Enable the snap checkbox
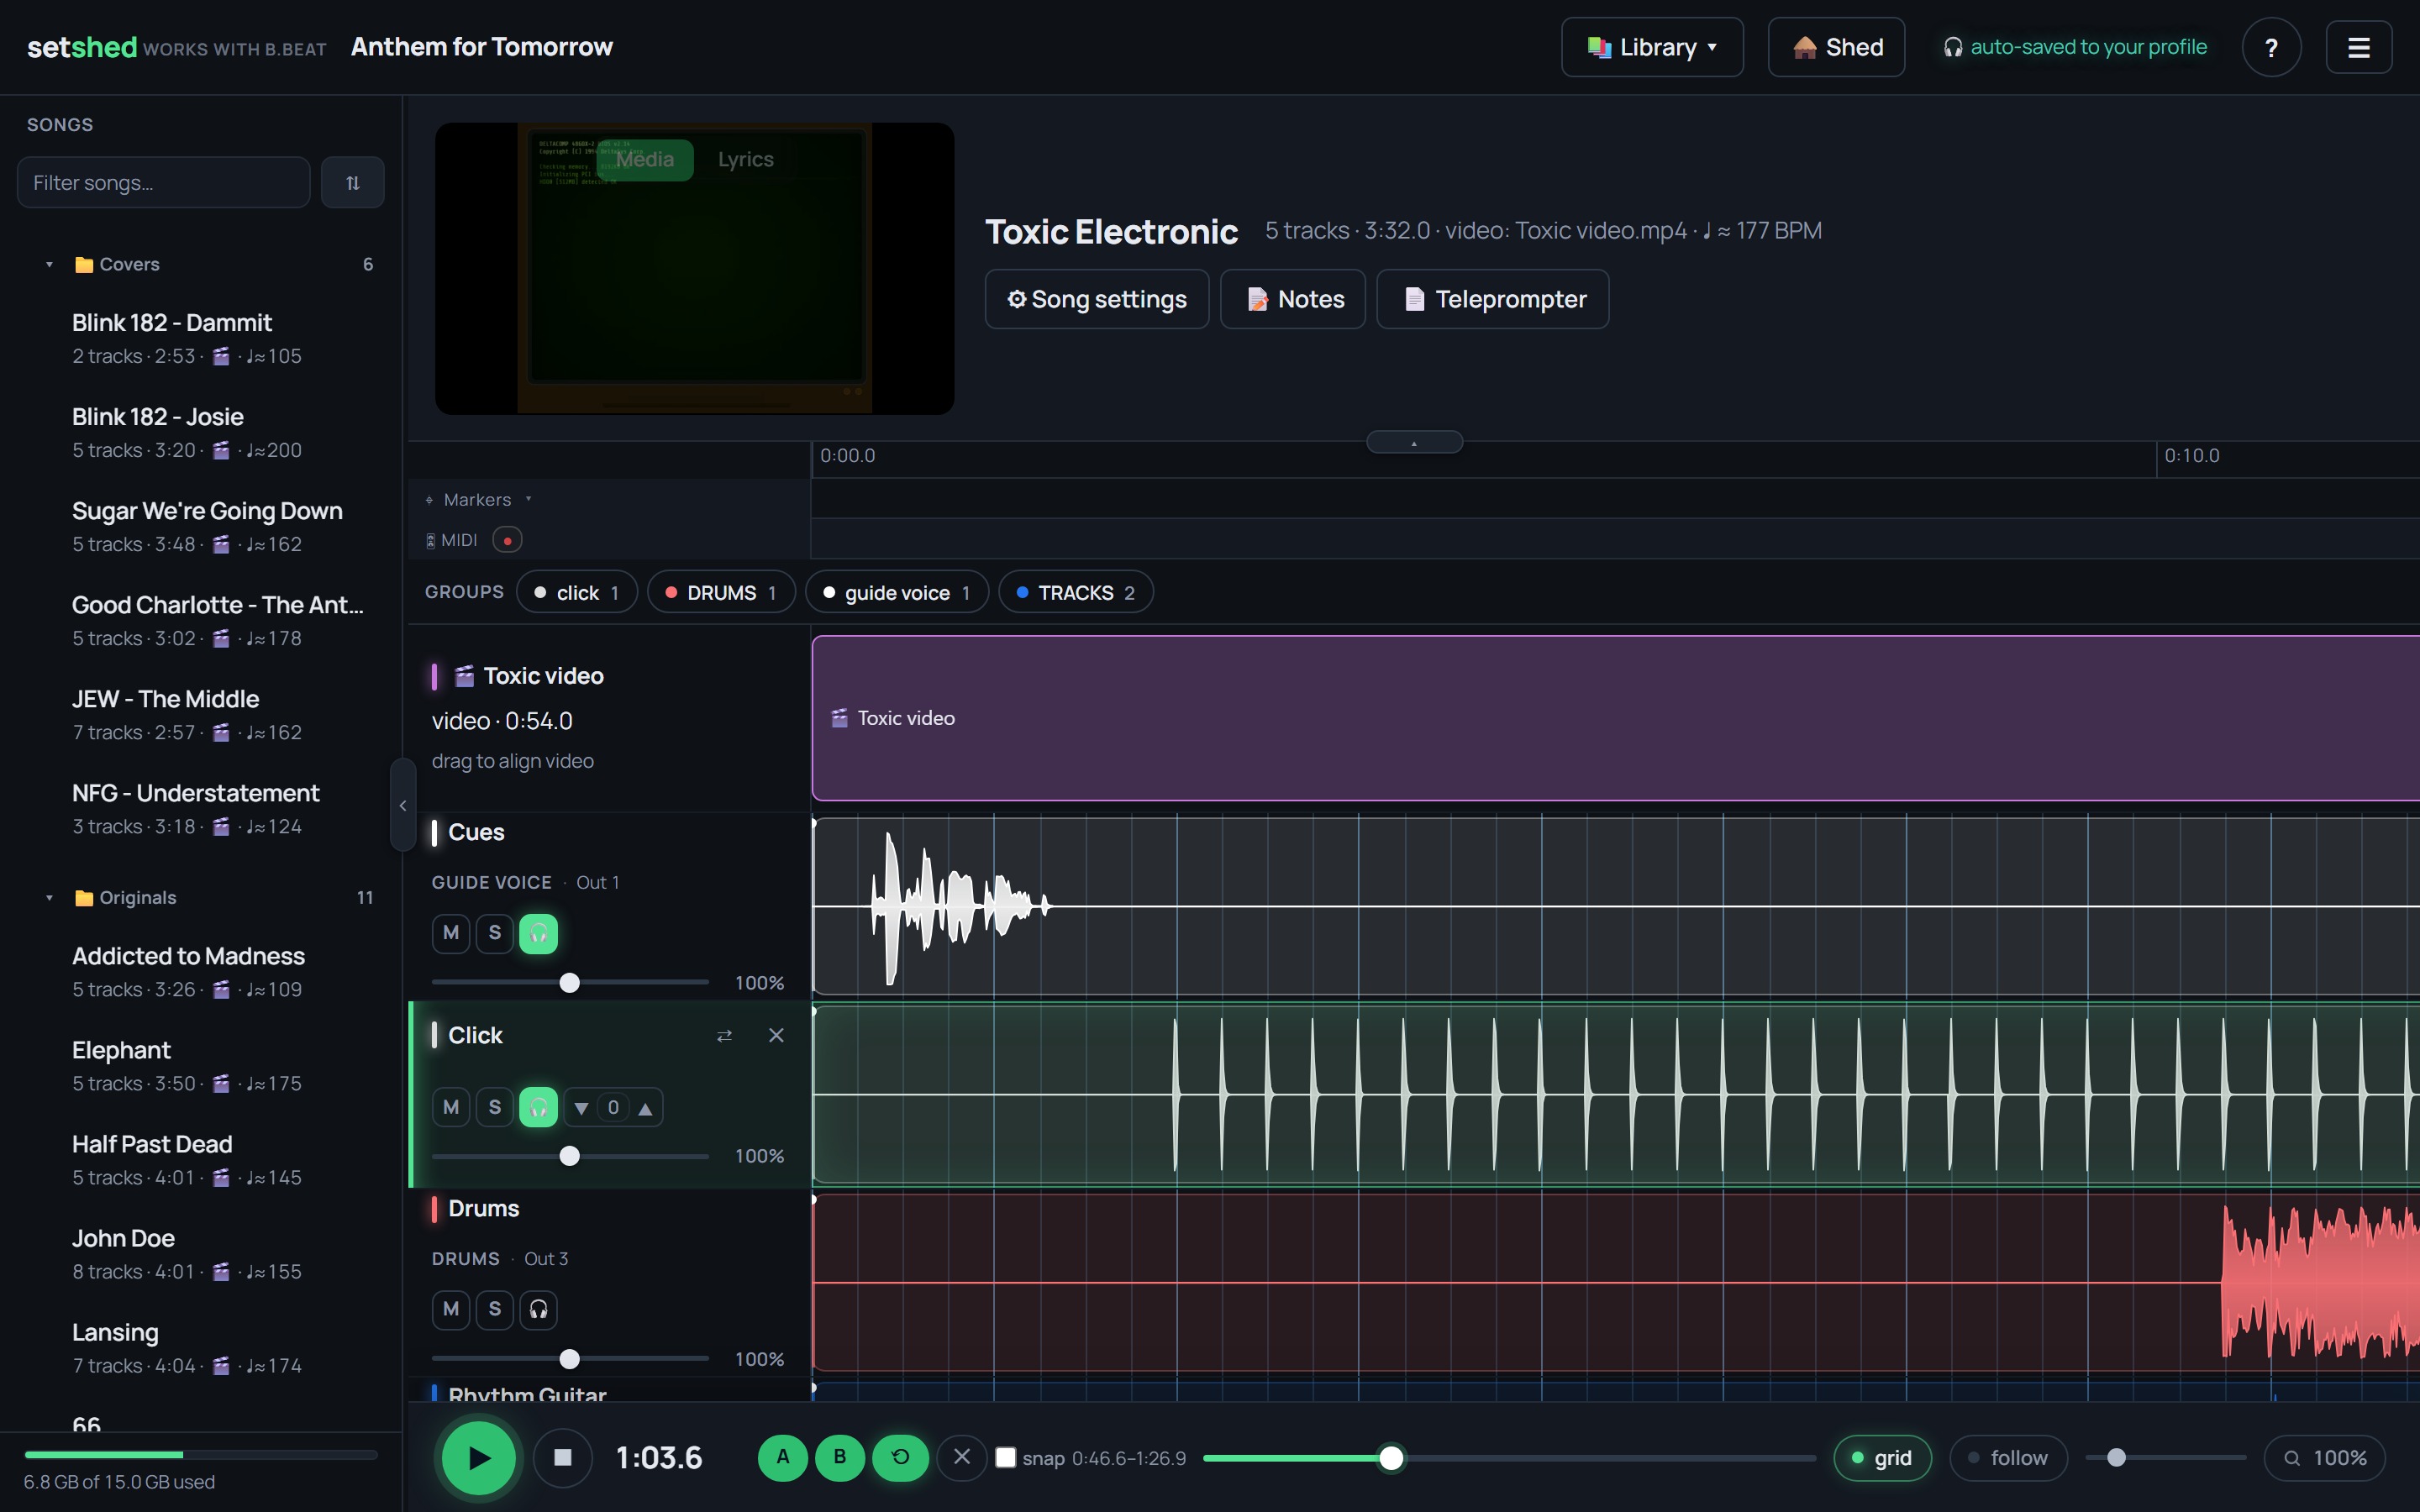2420x1512 pixels. [1005, 1458]
